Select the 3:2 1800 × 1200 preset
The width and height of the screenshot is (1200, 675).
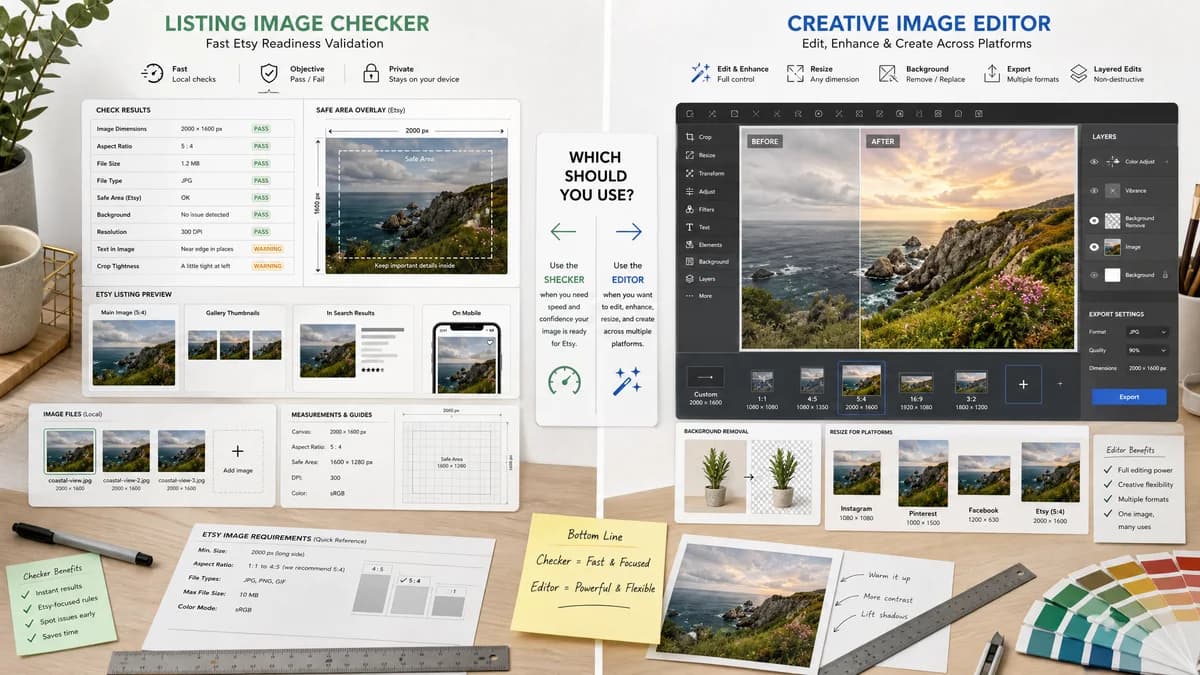point(971,392)
